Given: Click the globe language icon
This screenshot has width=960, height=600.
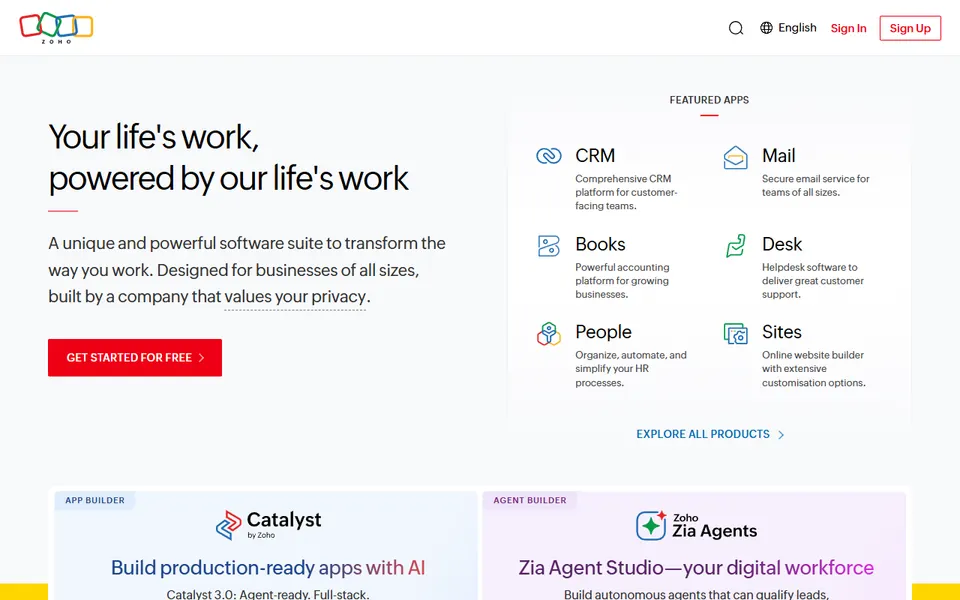Looking at the screenshot, I should [x=766, y=28].
